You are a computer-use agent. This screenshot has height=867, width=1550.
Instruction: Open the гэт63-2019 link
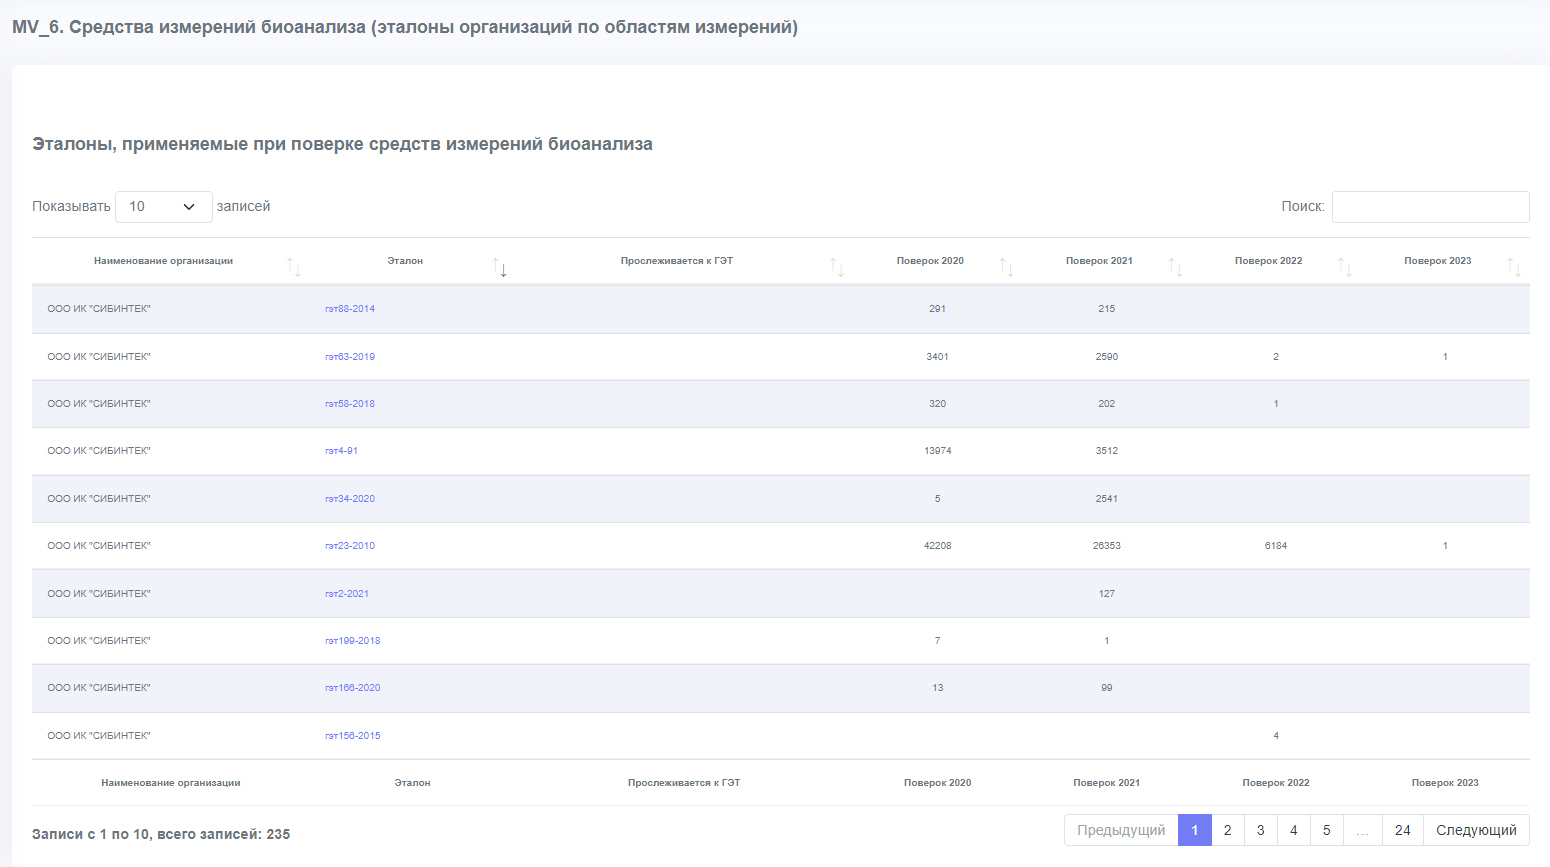[x=350, y=357]
